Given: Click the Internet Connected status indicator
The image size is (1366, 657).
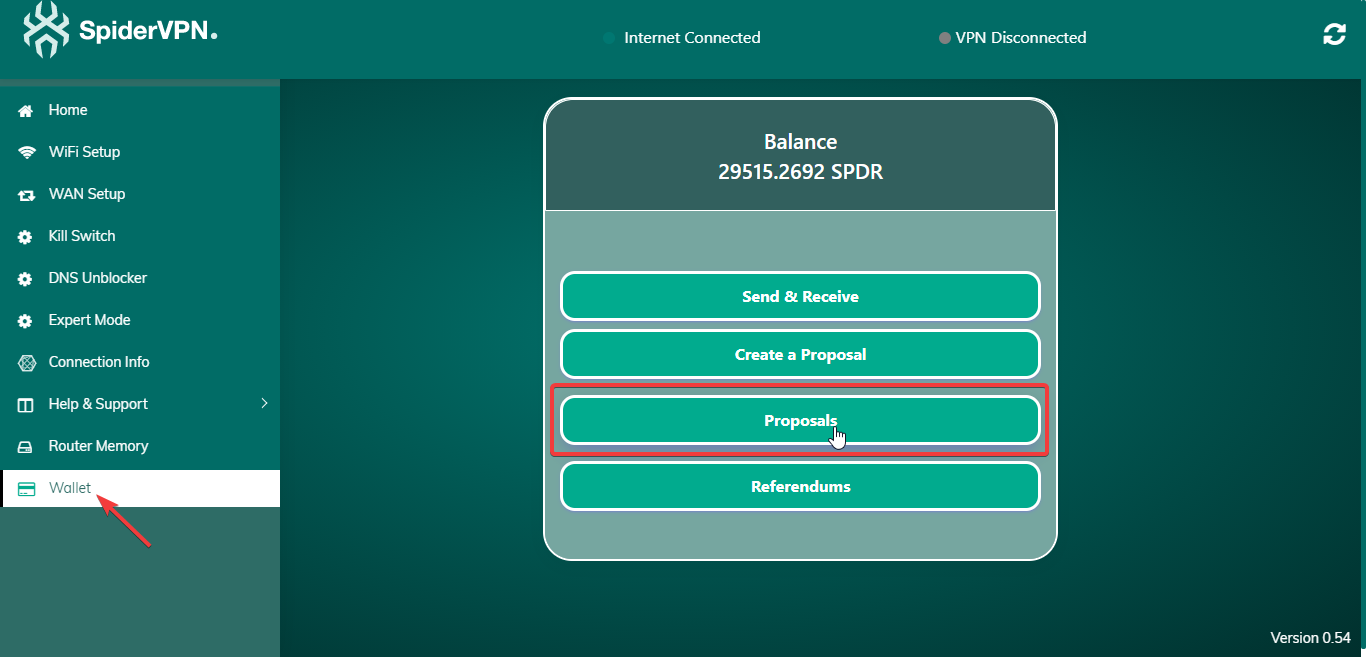Looking at the screenshot, I should (x=683, y=38).
